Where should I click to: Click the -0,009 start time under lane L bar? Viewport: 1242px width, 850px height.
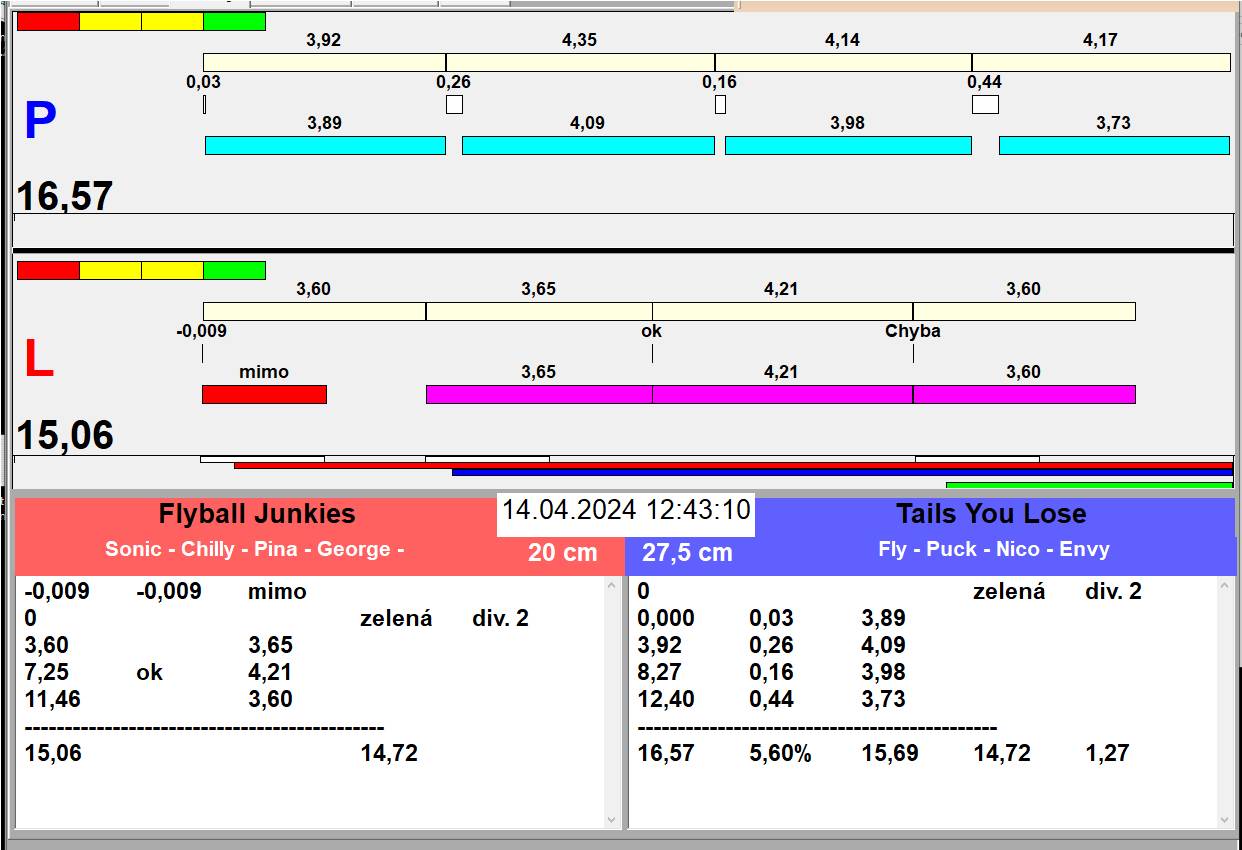point(202,331)
